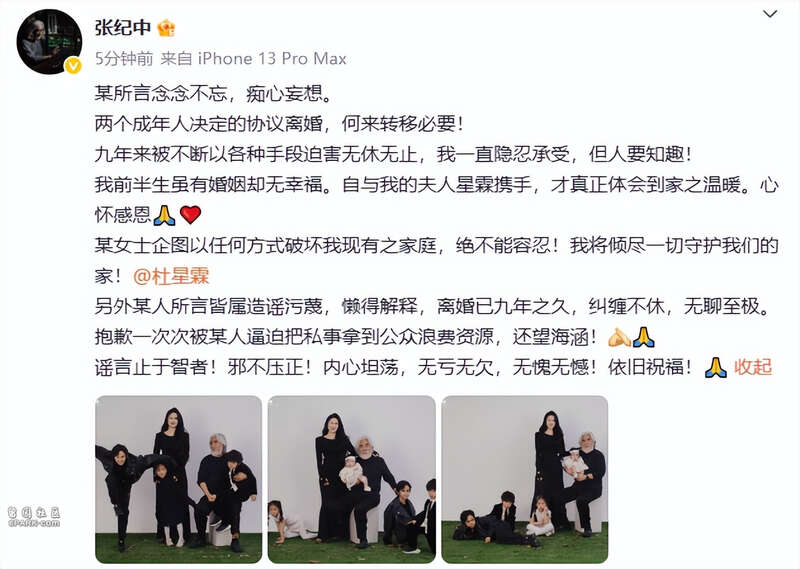Open the post options chevron menu
This screenshot has height=569, width=800.
tap(769, 14)
